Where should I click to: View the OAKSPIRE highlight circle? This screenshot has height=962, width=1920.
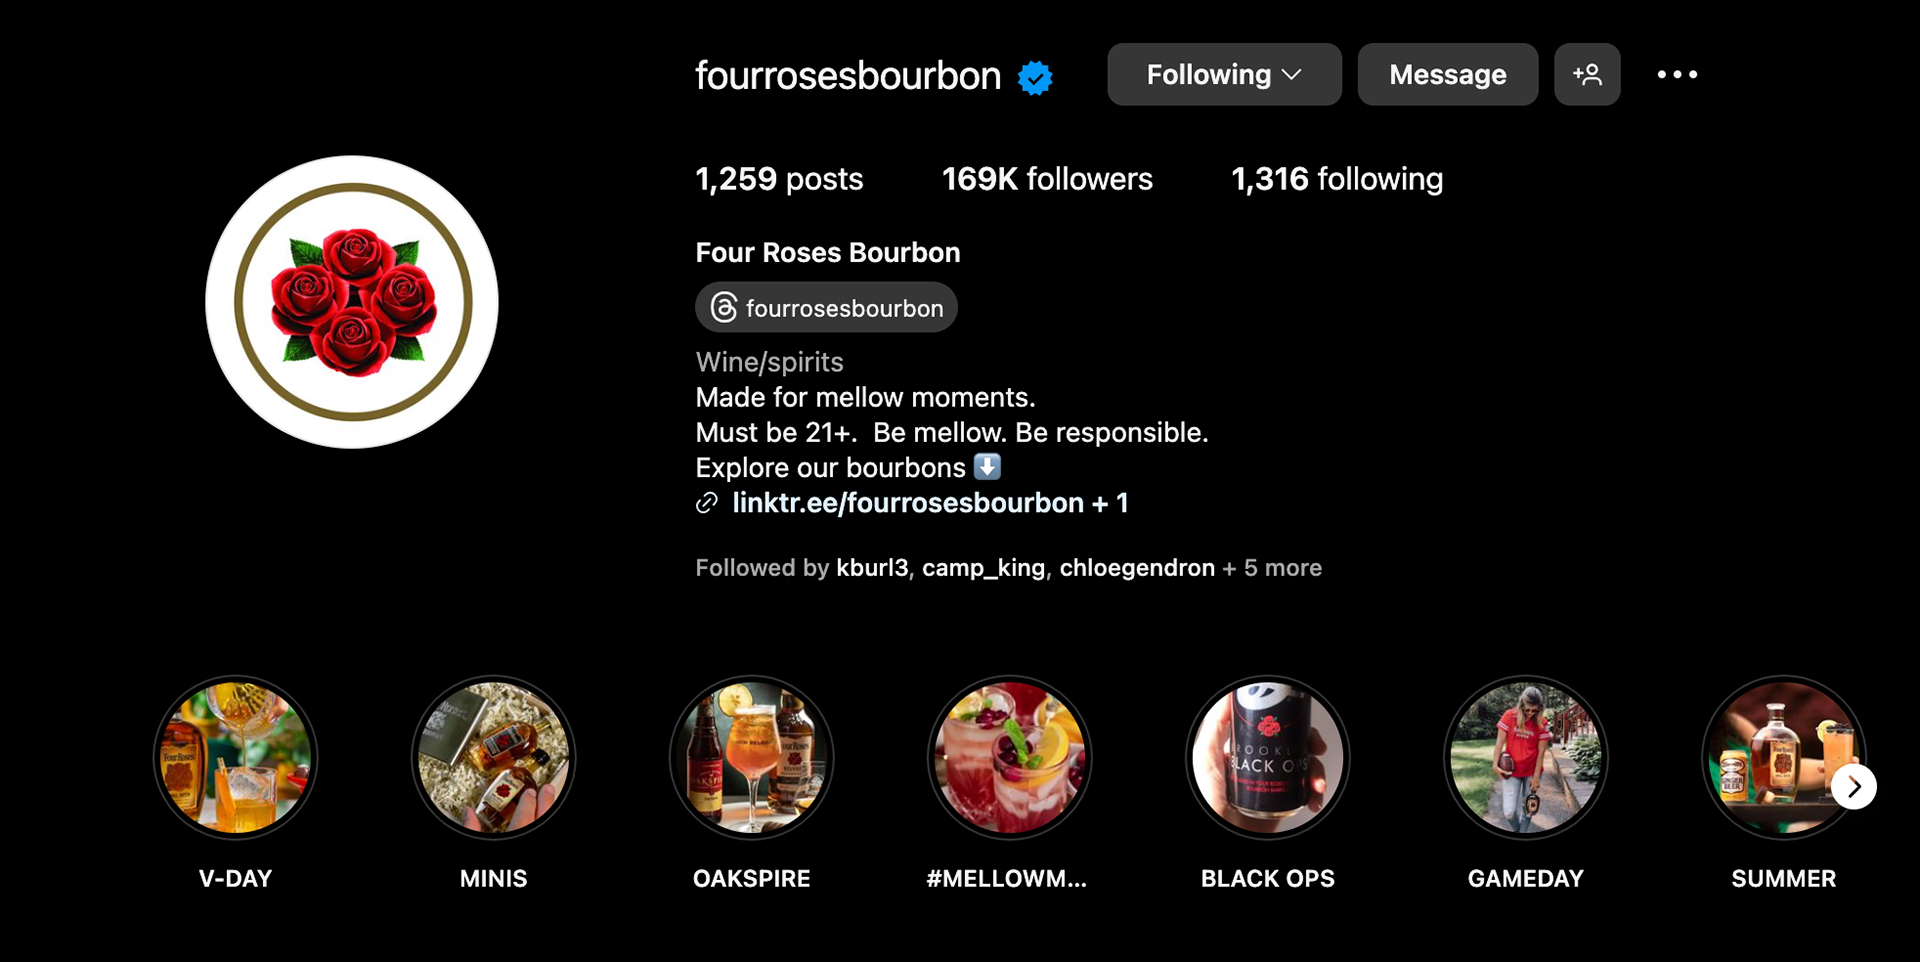point(751,757)
